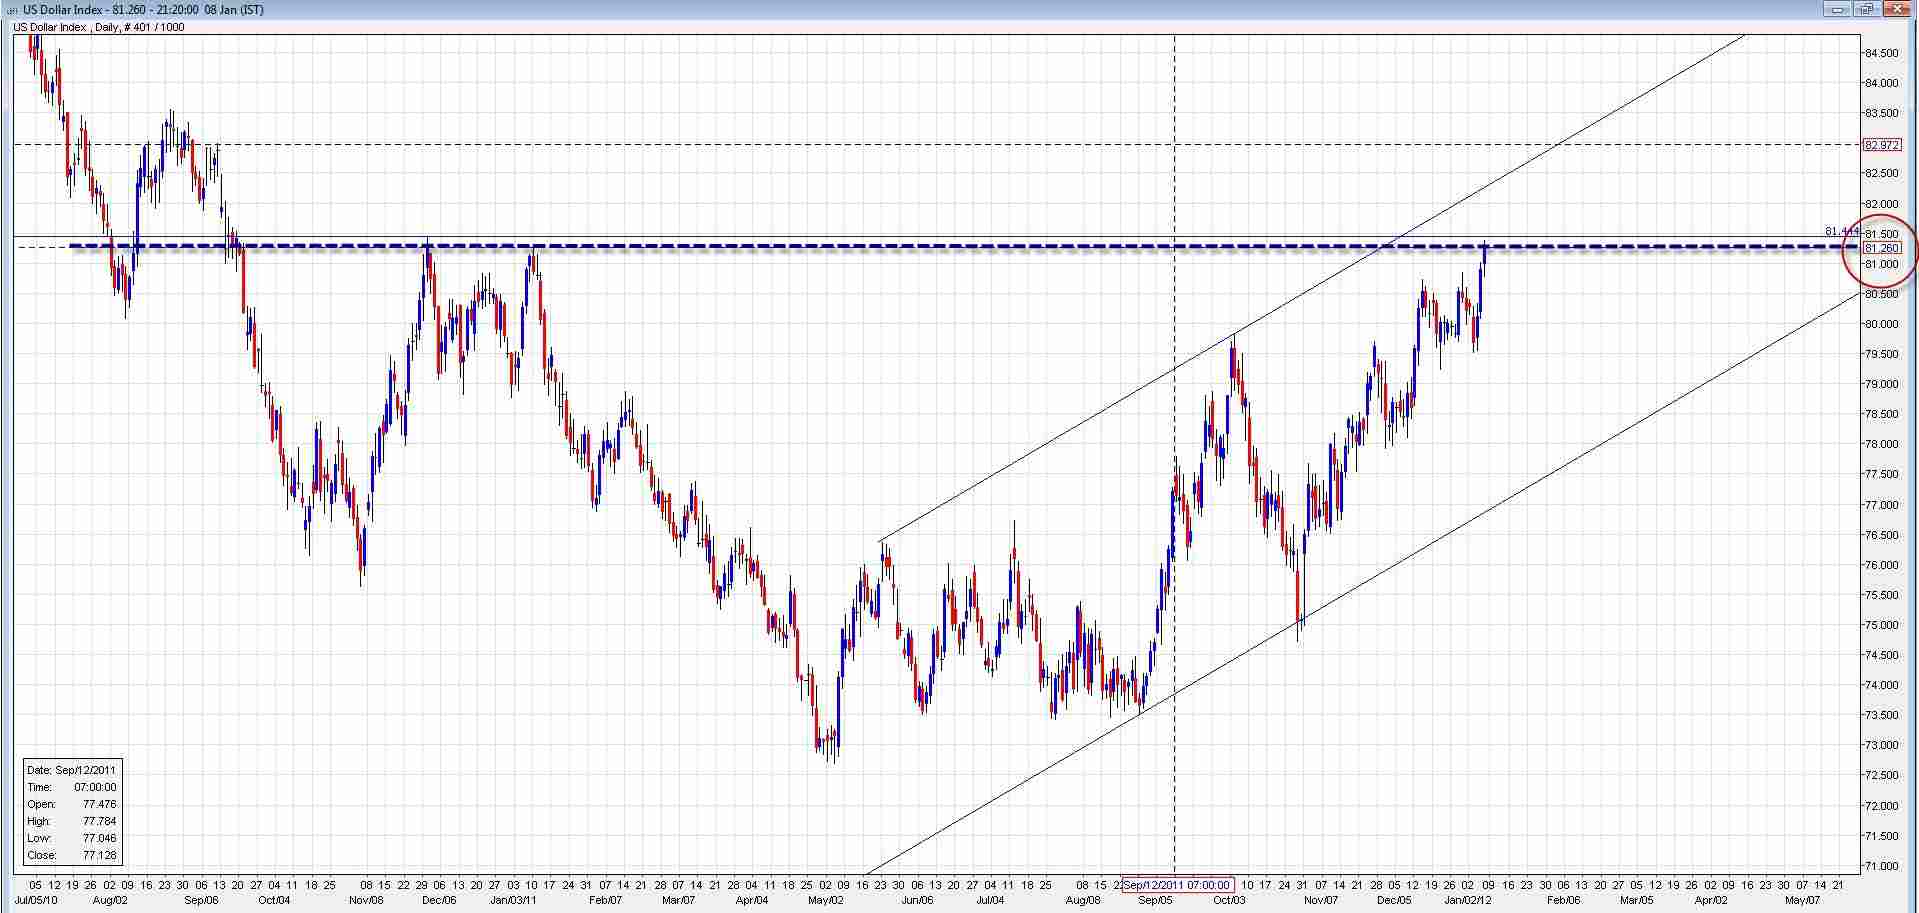Select the highlighted Sep/12/2011 date label
The height and width of the screenshot is (913, 1919).
(x=1178, y=884)
